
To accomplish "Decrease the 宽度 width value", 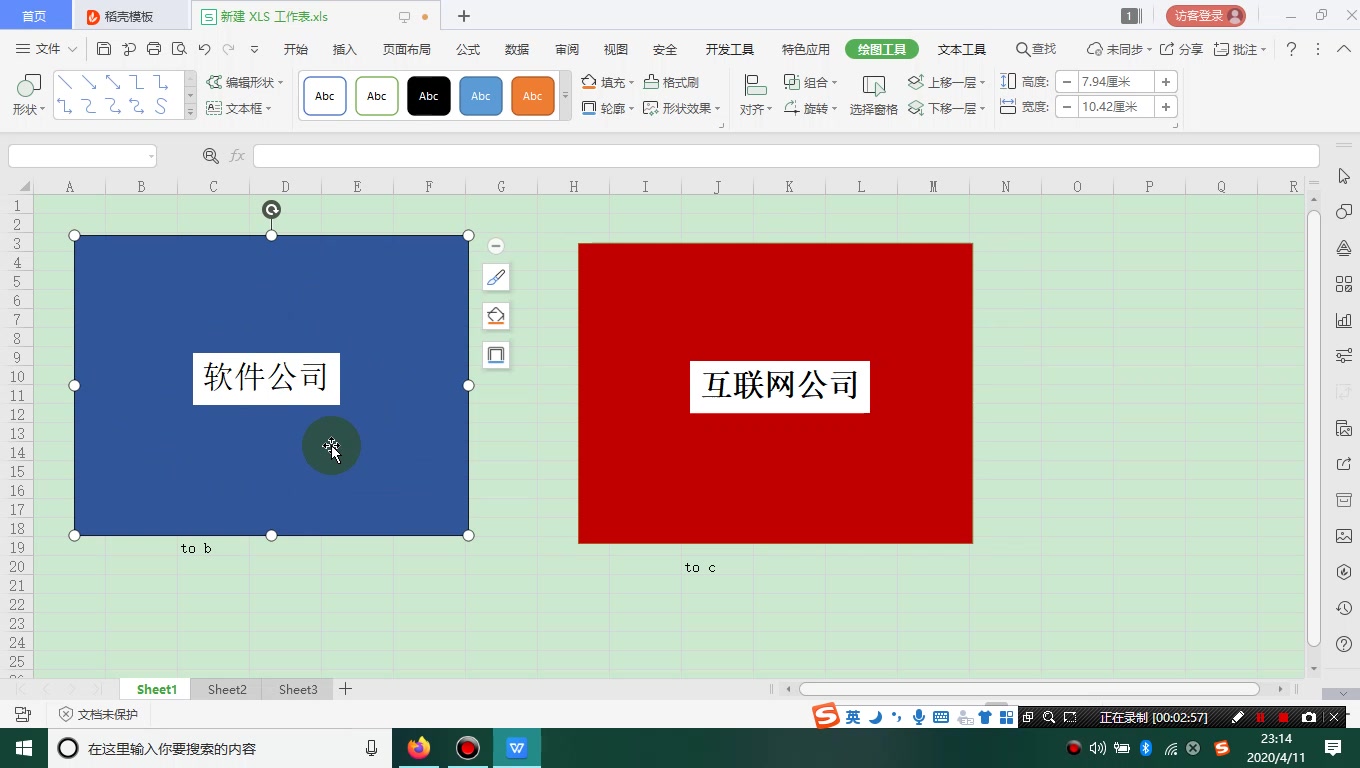I will click(x=1067, y=107).
